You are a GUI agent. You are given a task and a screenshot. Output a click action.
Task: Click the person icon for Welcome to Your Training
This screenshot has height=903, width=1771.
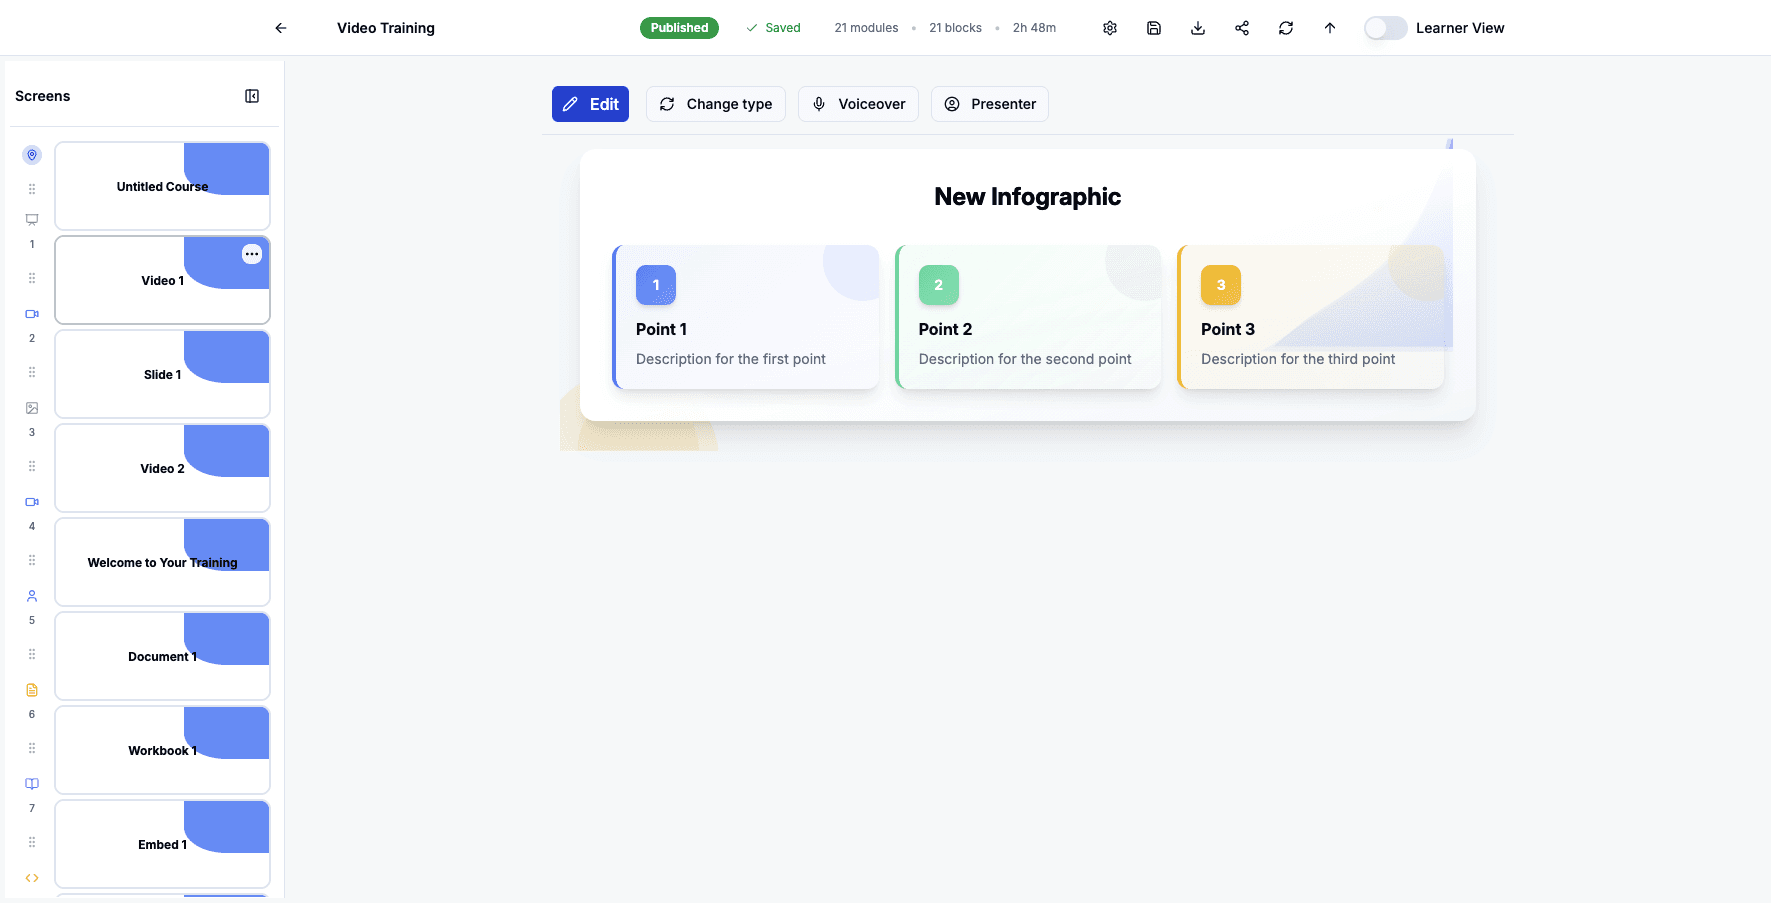pyautogui.click(x=32, y=595)
